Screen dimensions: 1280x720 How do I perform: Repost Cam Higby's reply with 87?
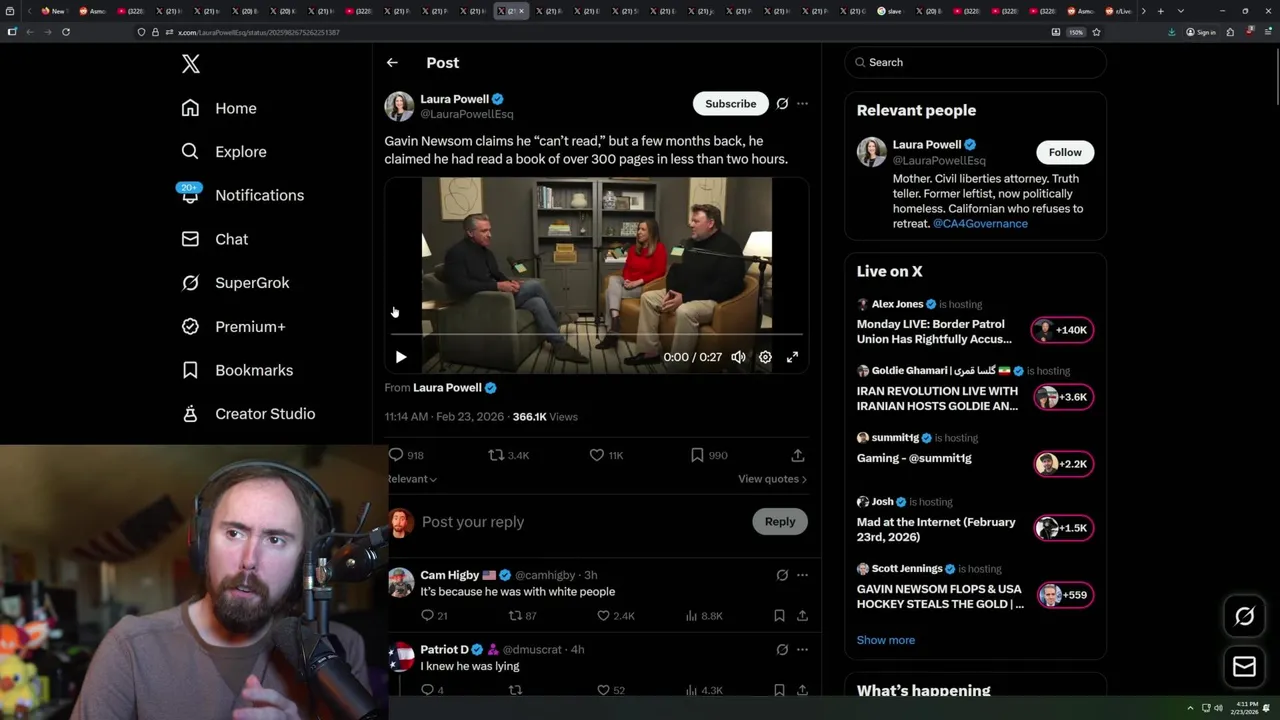click(x=522, y=616)
